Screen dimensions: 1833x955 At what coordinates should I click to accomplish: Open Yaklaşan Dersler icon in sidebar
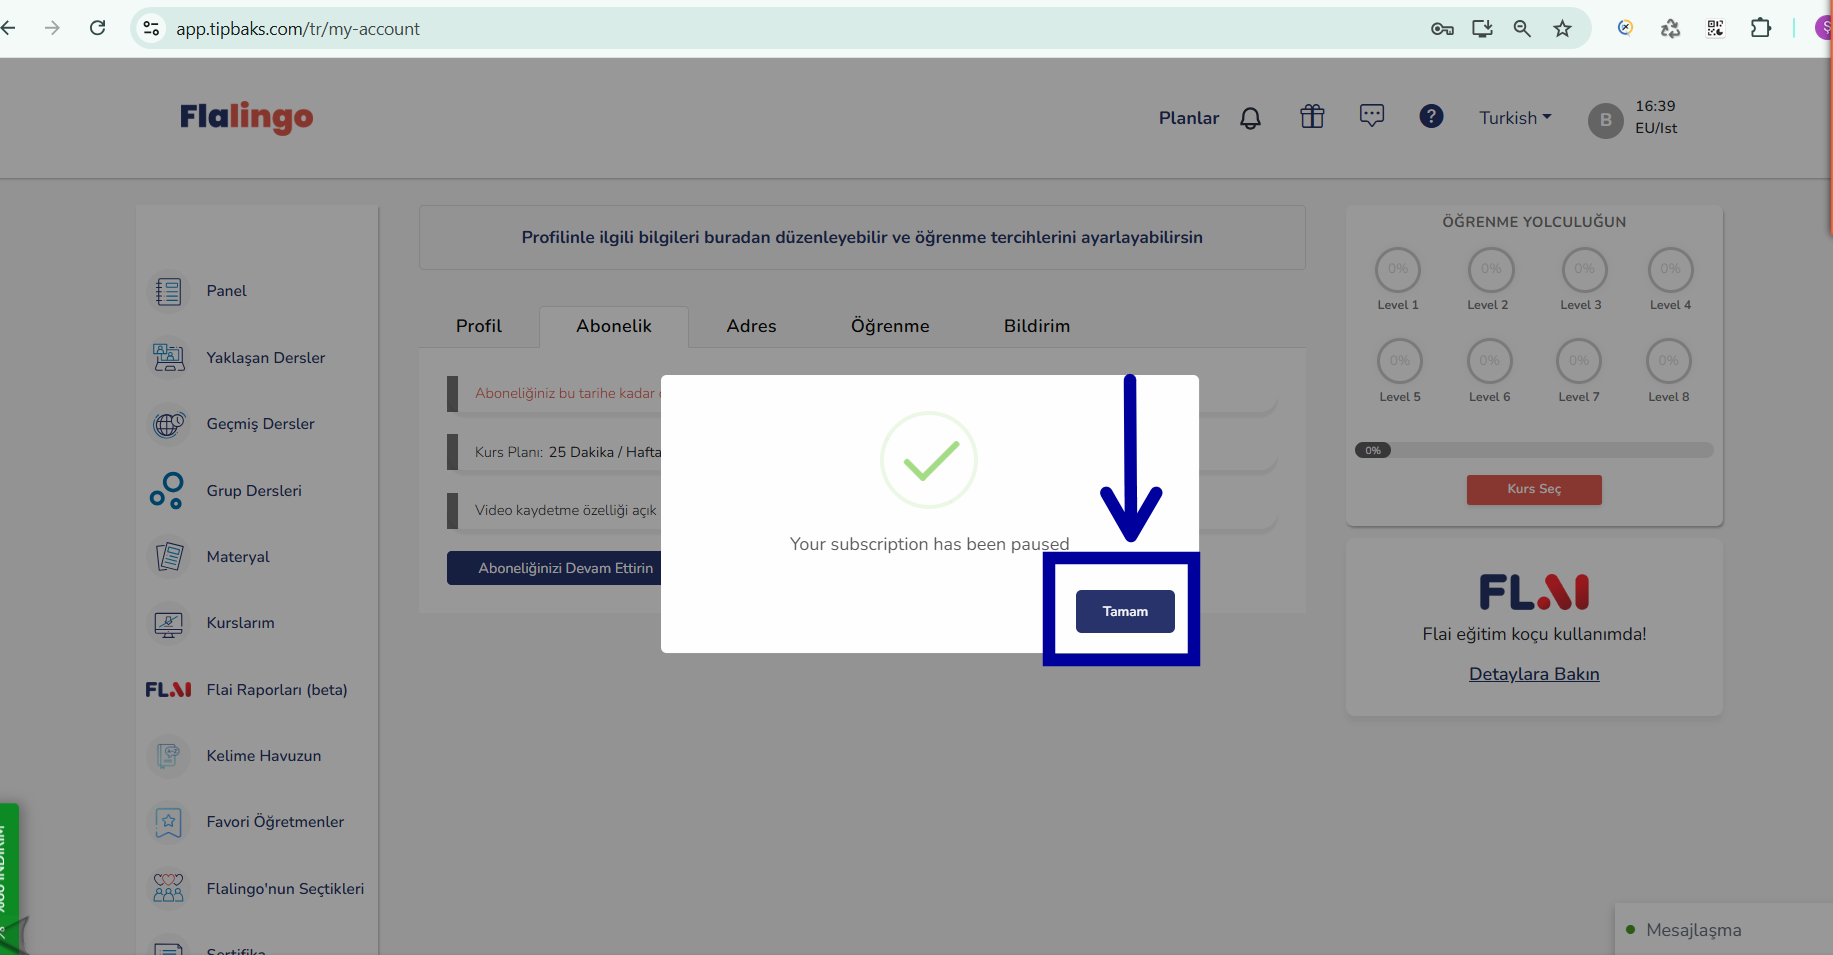tap(168, 357)
